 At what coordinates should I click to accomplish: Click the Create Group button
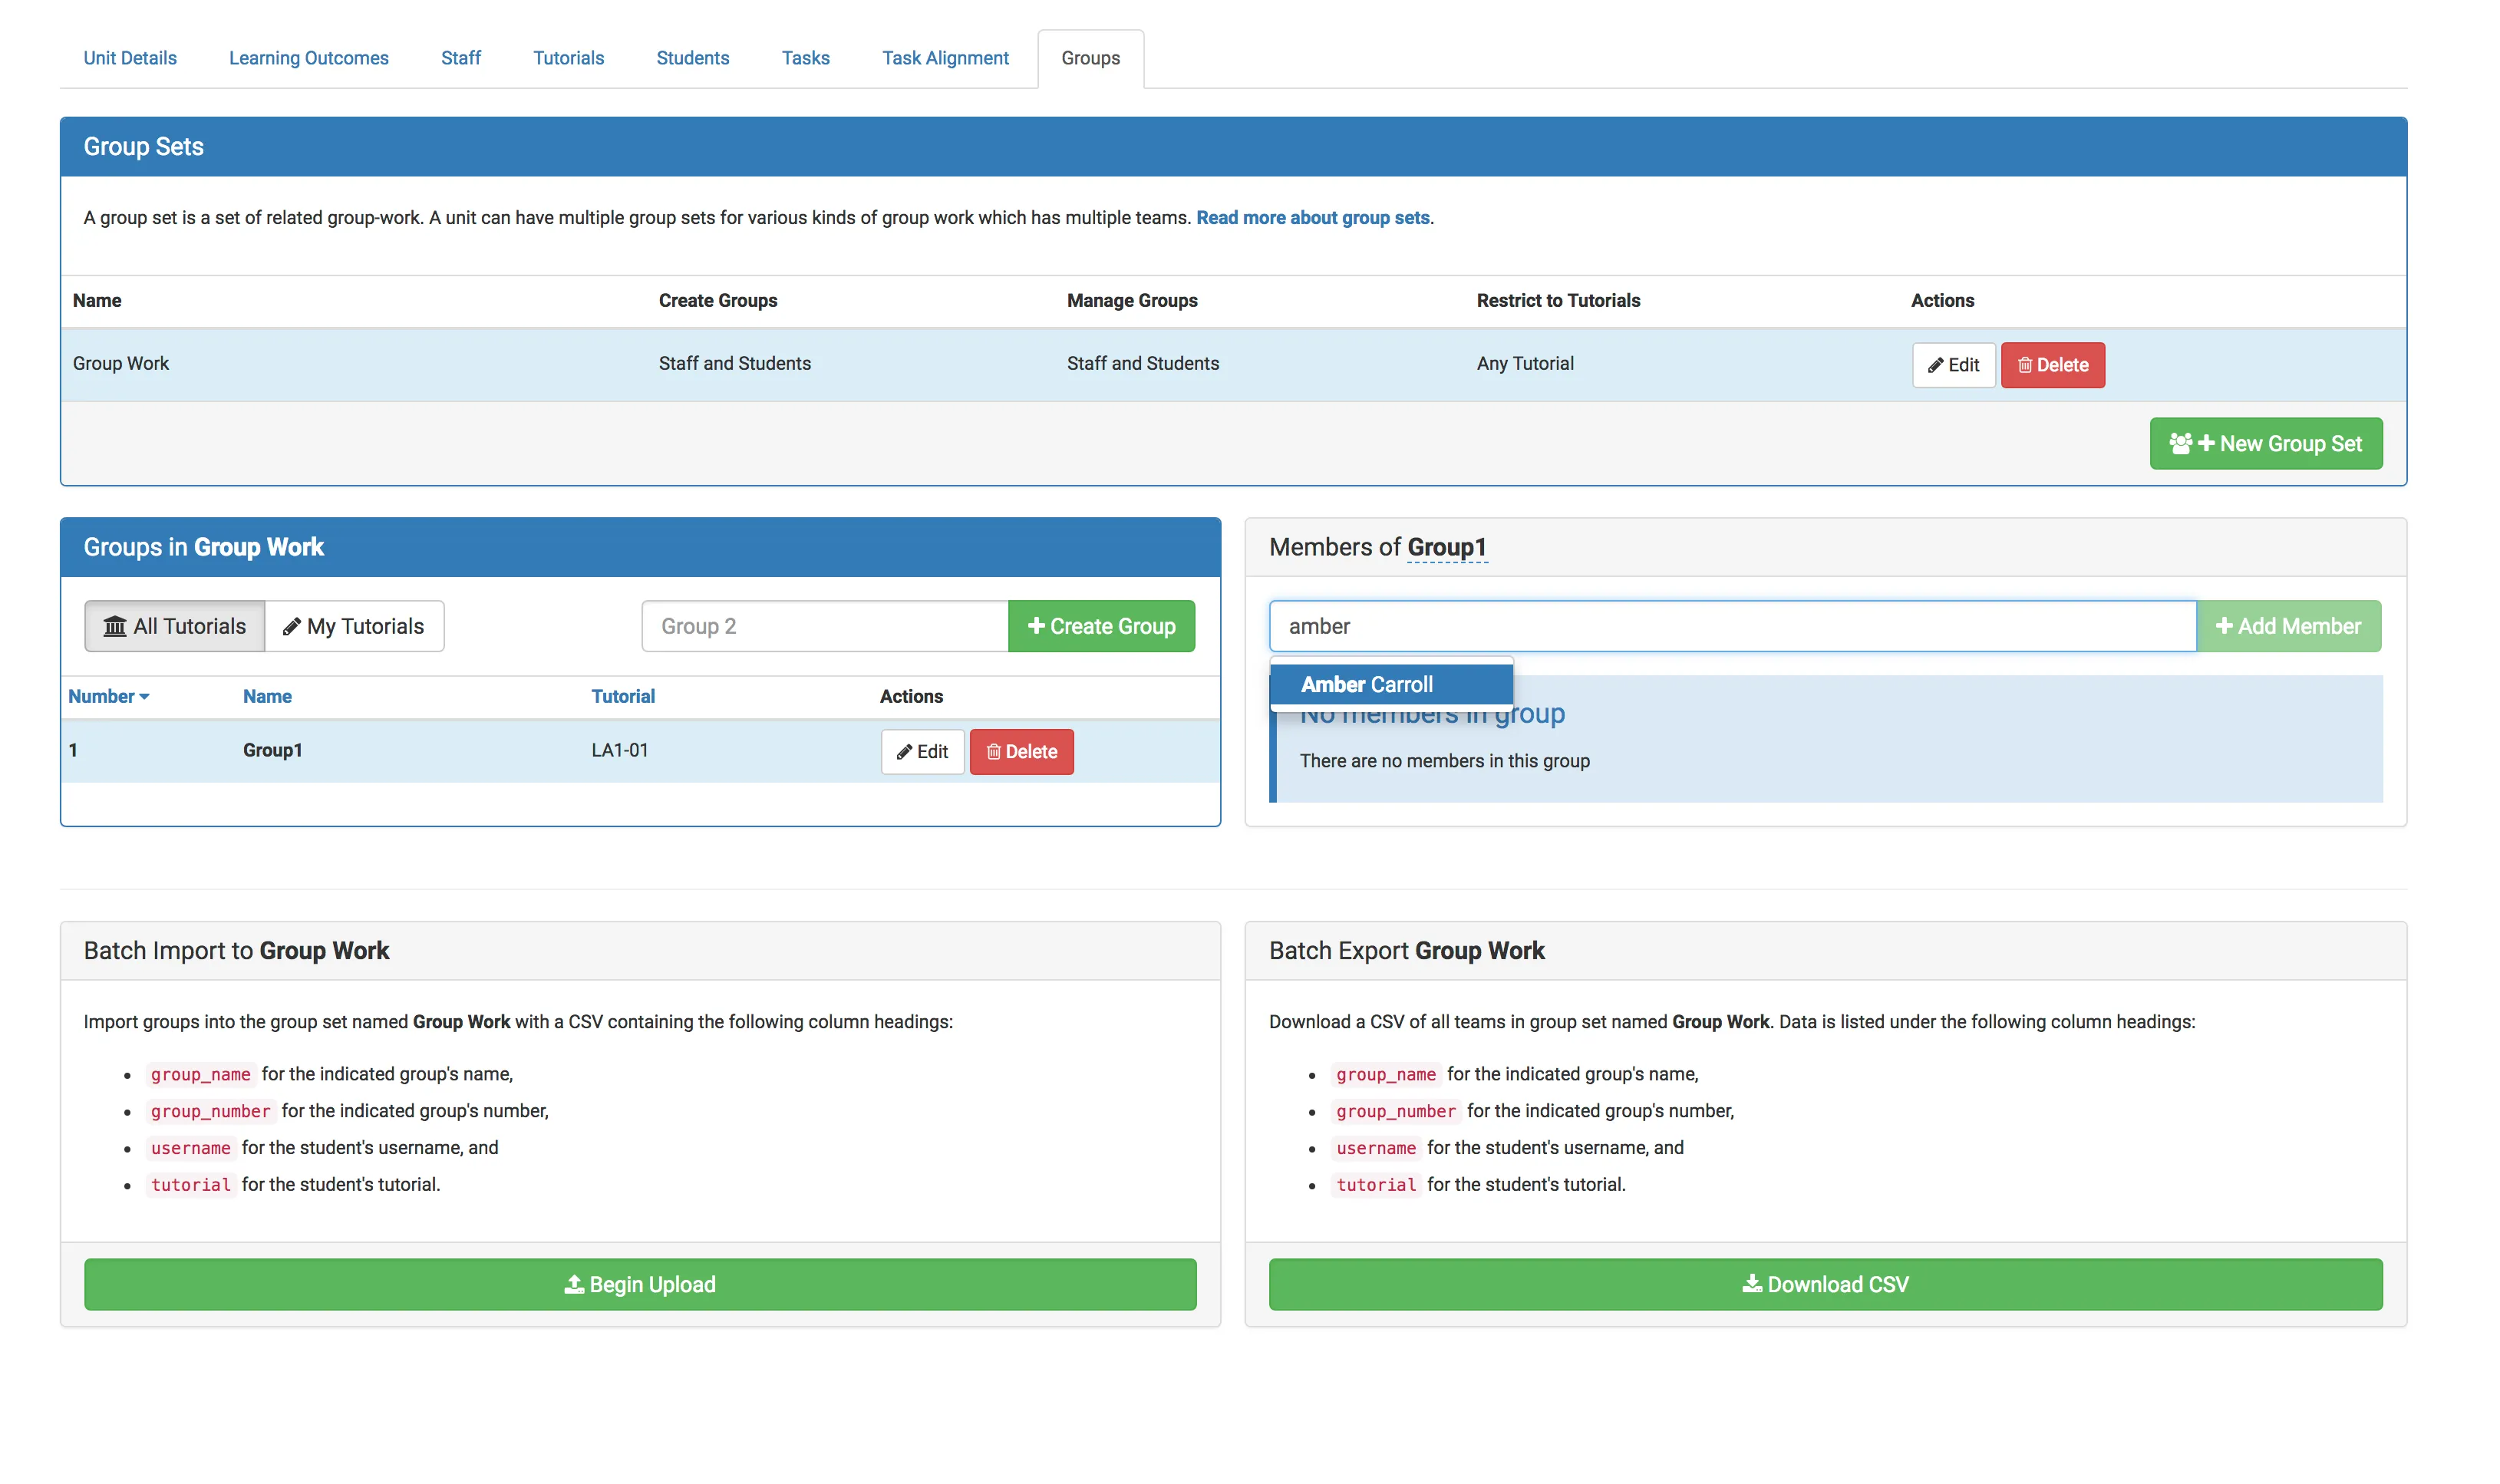click(1100, 626)
